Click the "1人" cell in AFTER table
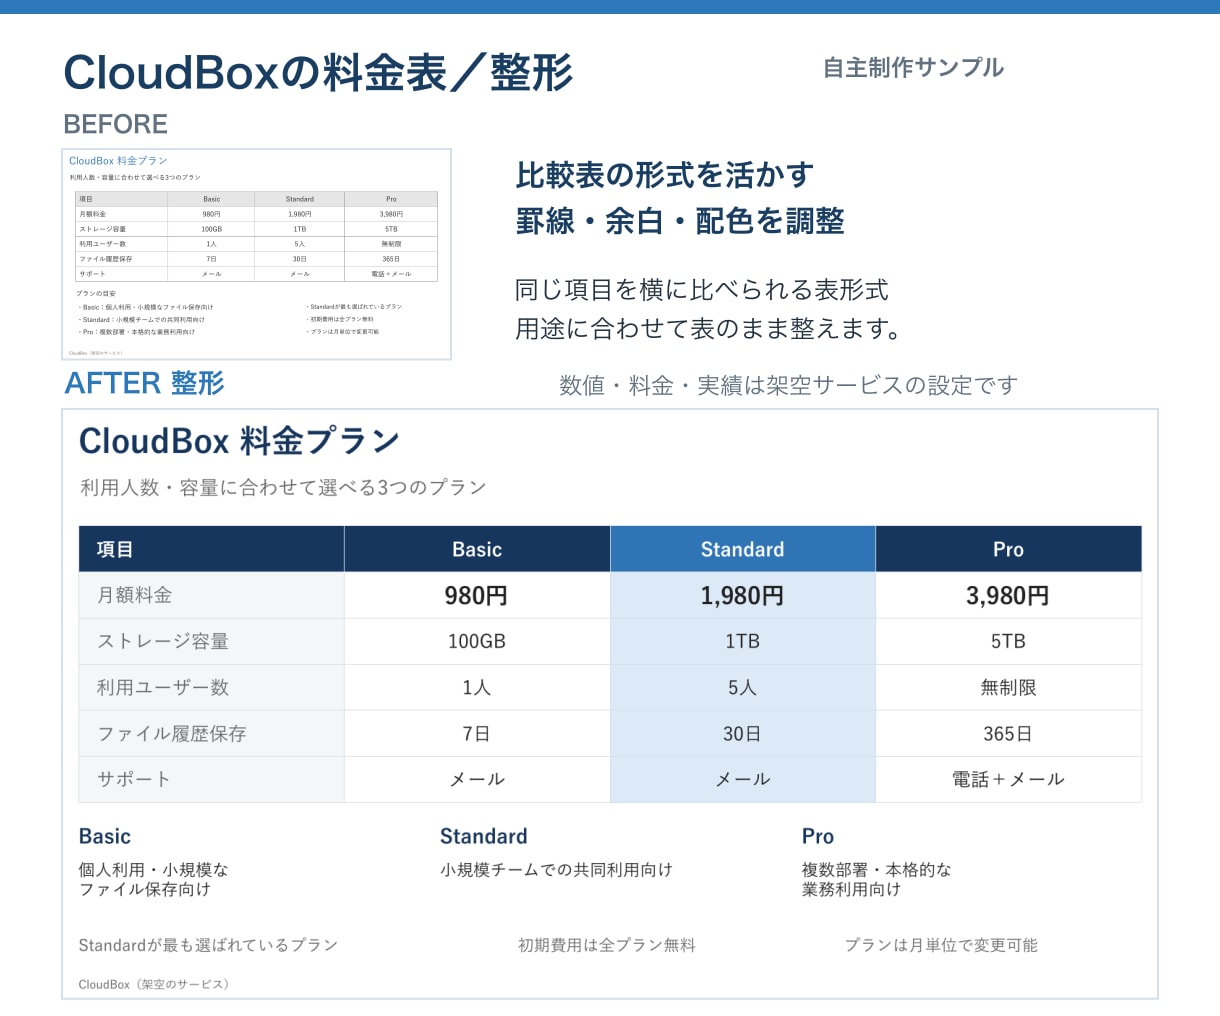Screen dimensions: 1220x1016 477,687
